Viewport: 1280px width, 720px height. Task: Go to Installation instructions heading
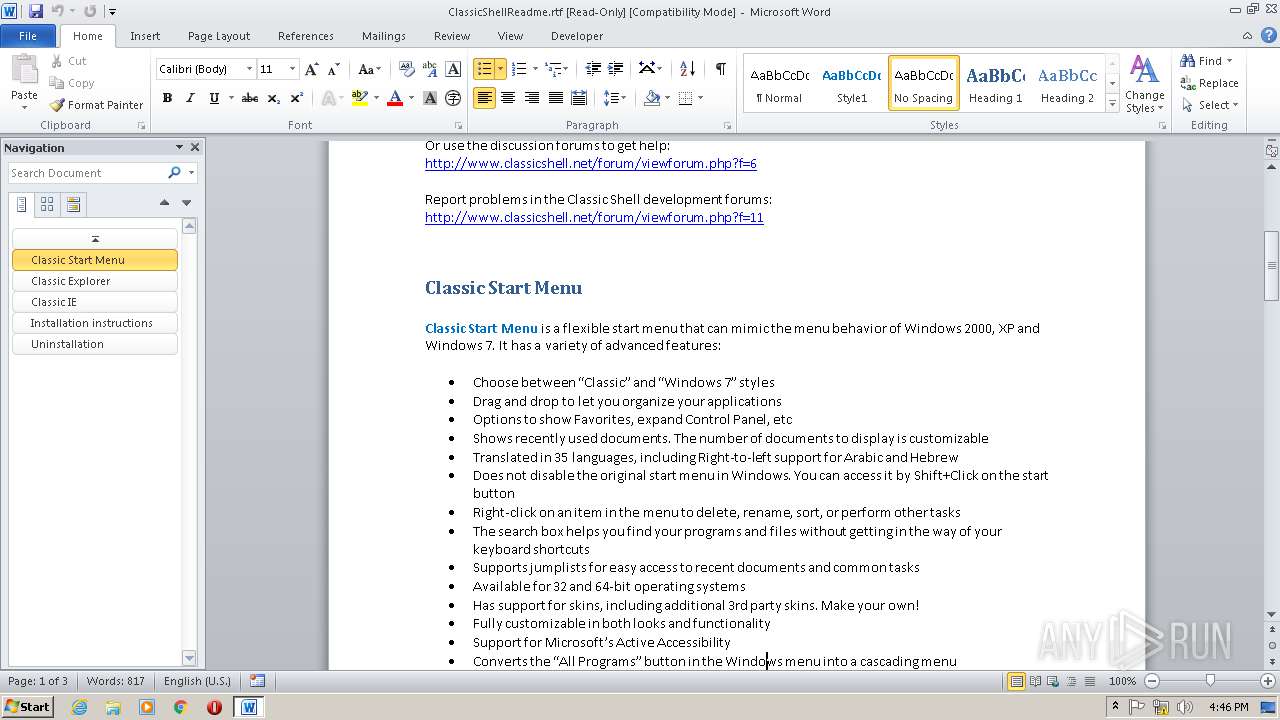tap(95, 323)
